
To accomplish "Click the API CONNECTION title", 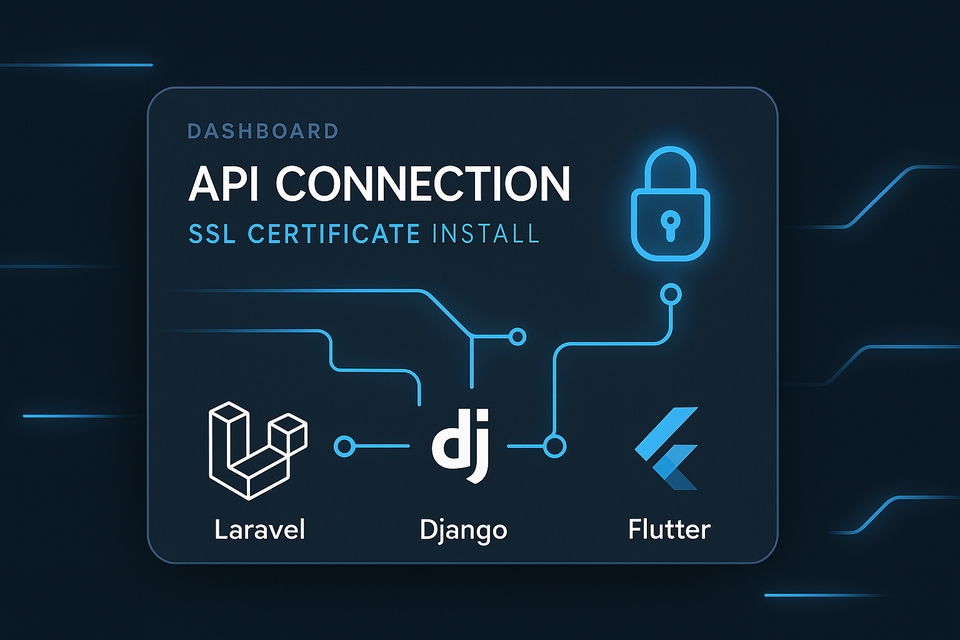I will click(x=379, y=183).
